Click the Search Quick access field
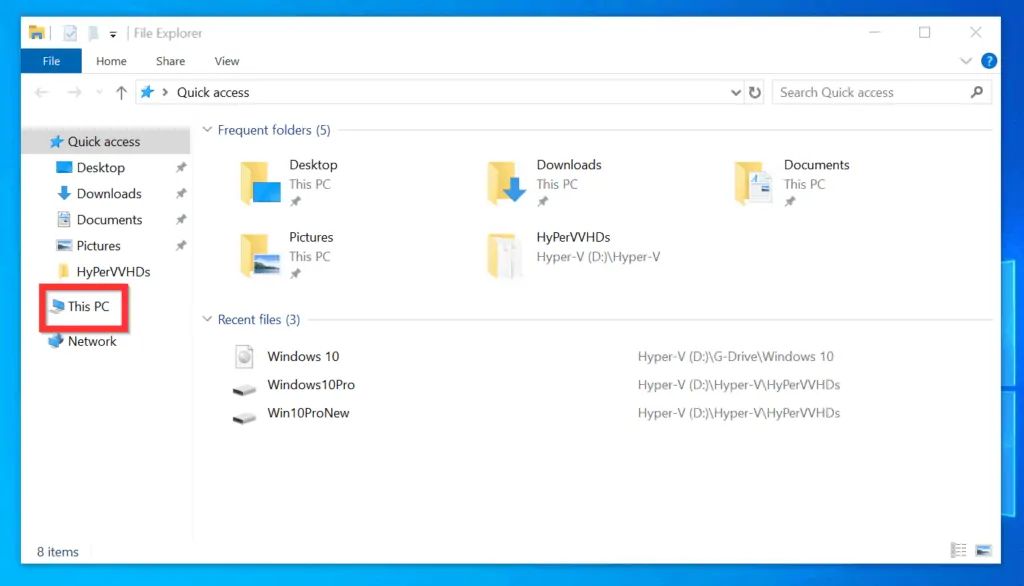This screenshot has height=586, width=1024. (x=870, y=92)
